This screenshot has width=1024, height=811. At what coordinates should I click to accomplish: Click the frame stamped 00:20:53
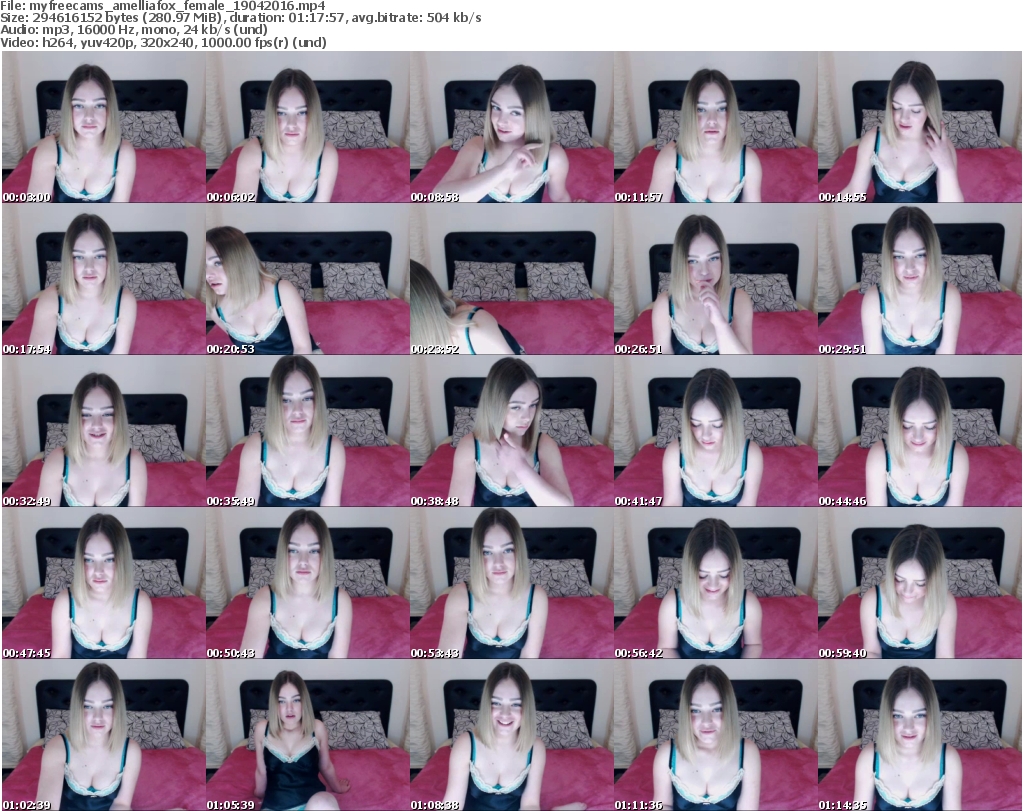click(x=308, y=279)
